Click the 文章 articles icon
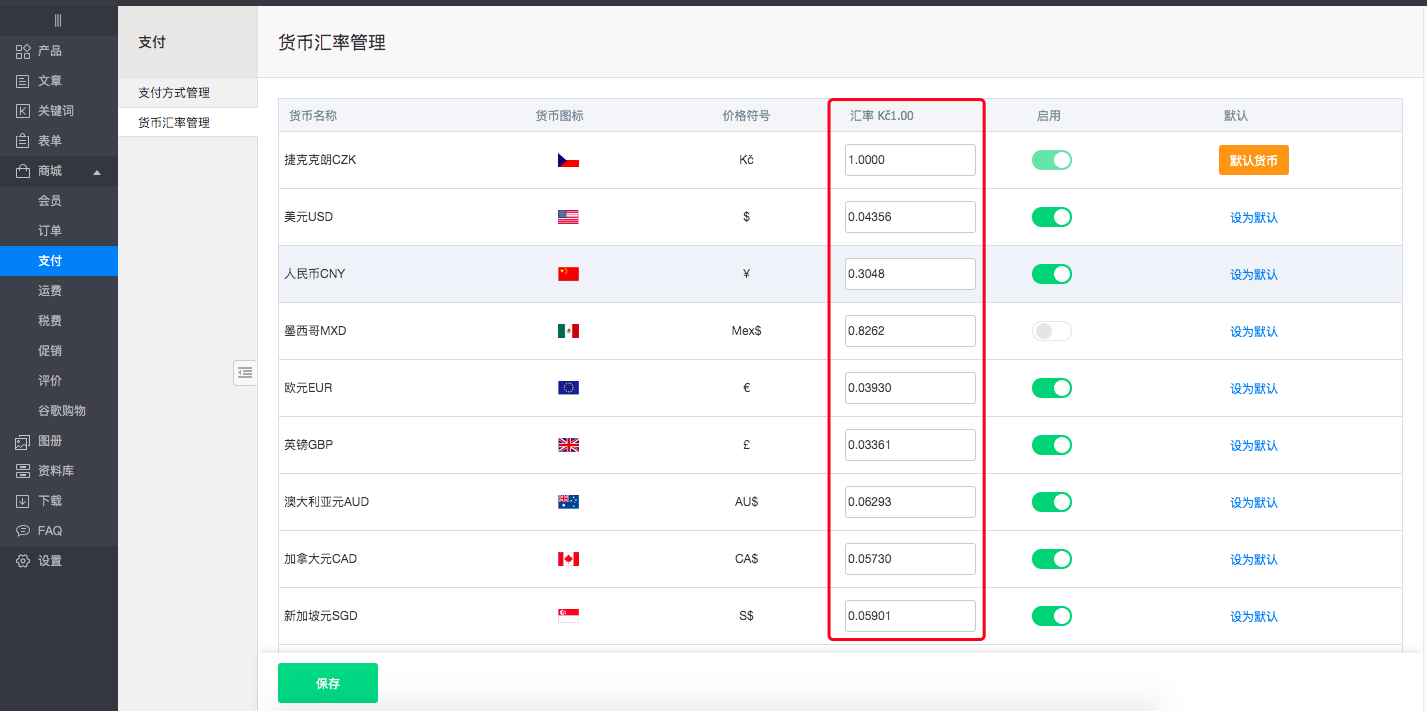Screen dimensions: 1427x711 23,81
